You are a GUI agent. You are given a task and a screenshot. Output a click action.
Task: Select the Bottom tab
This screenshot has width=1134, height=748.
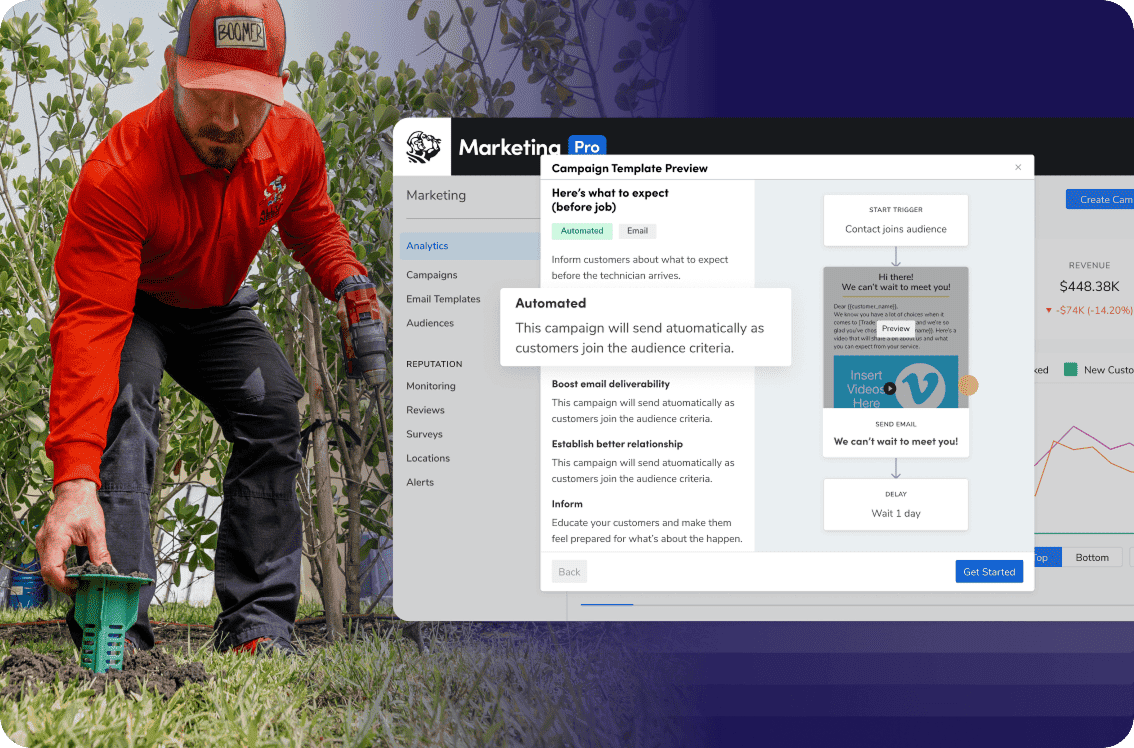click(x=1092, y=557)
